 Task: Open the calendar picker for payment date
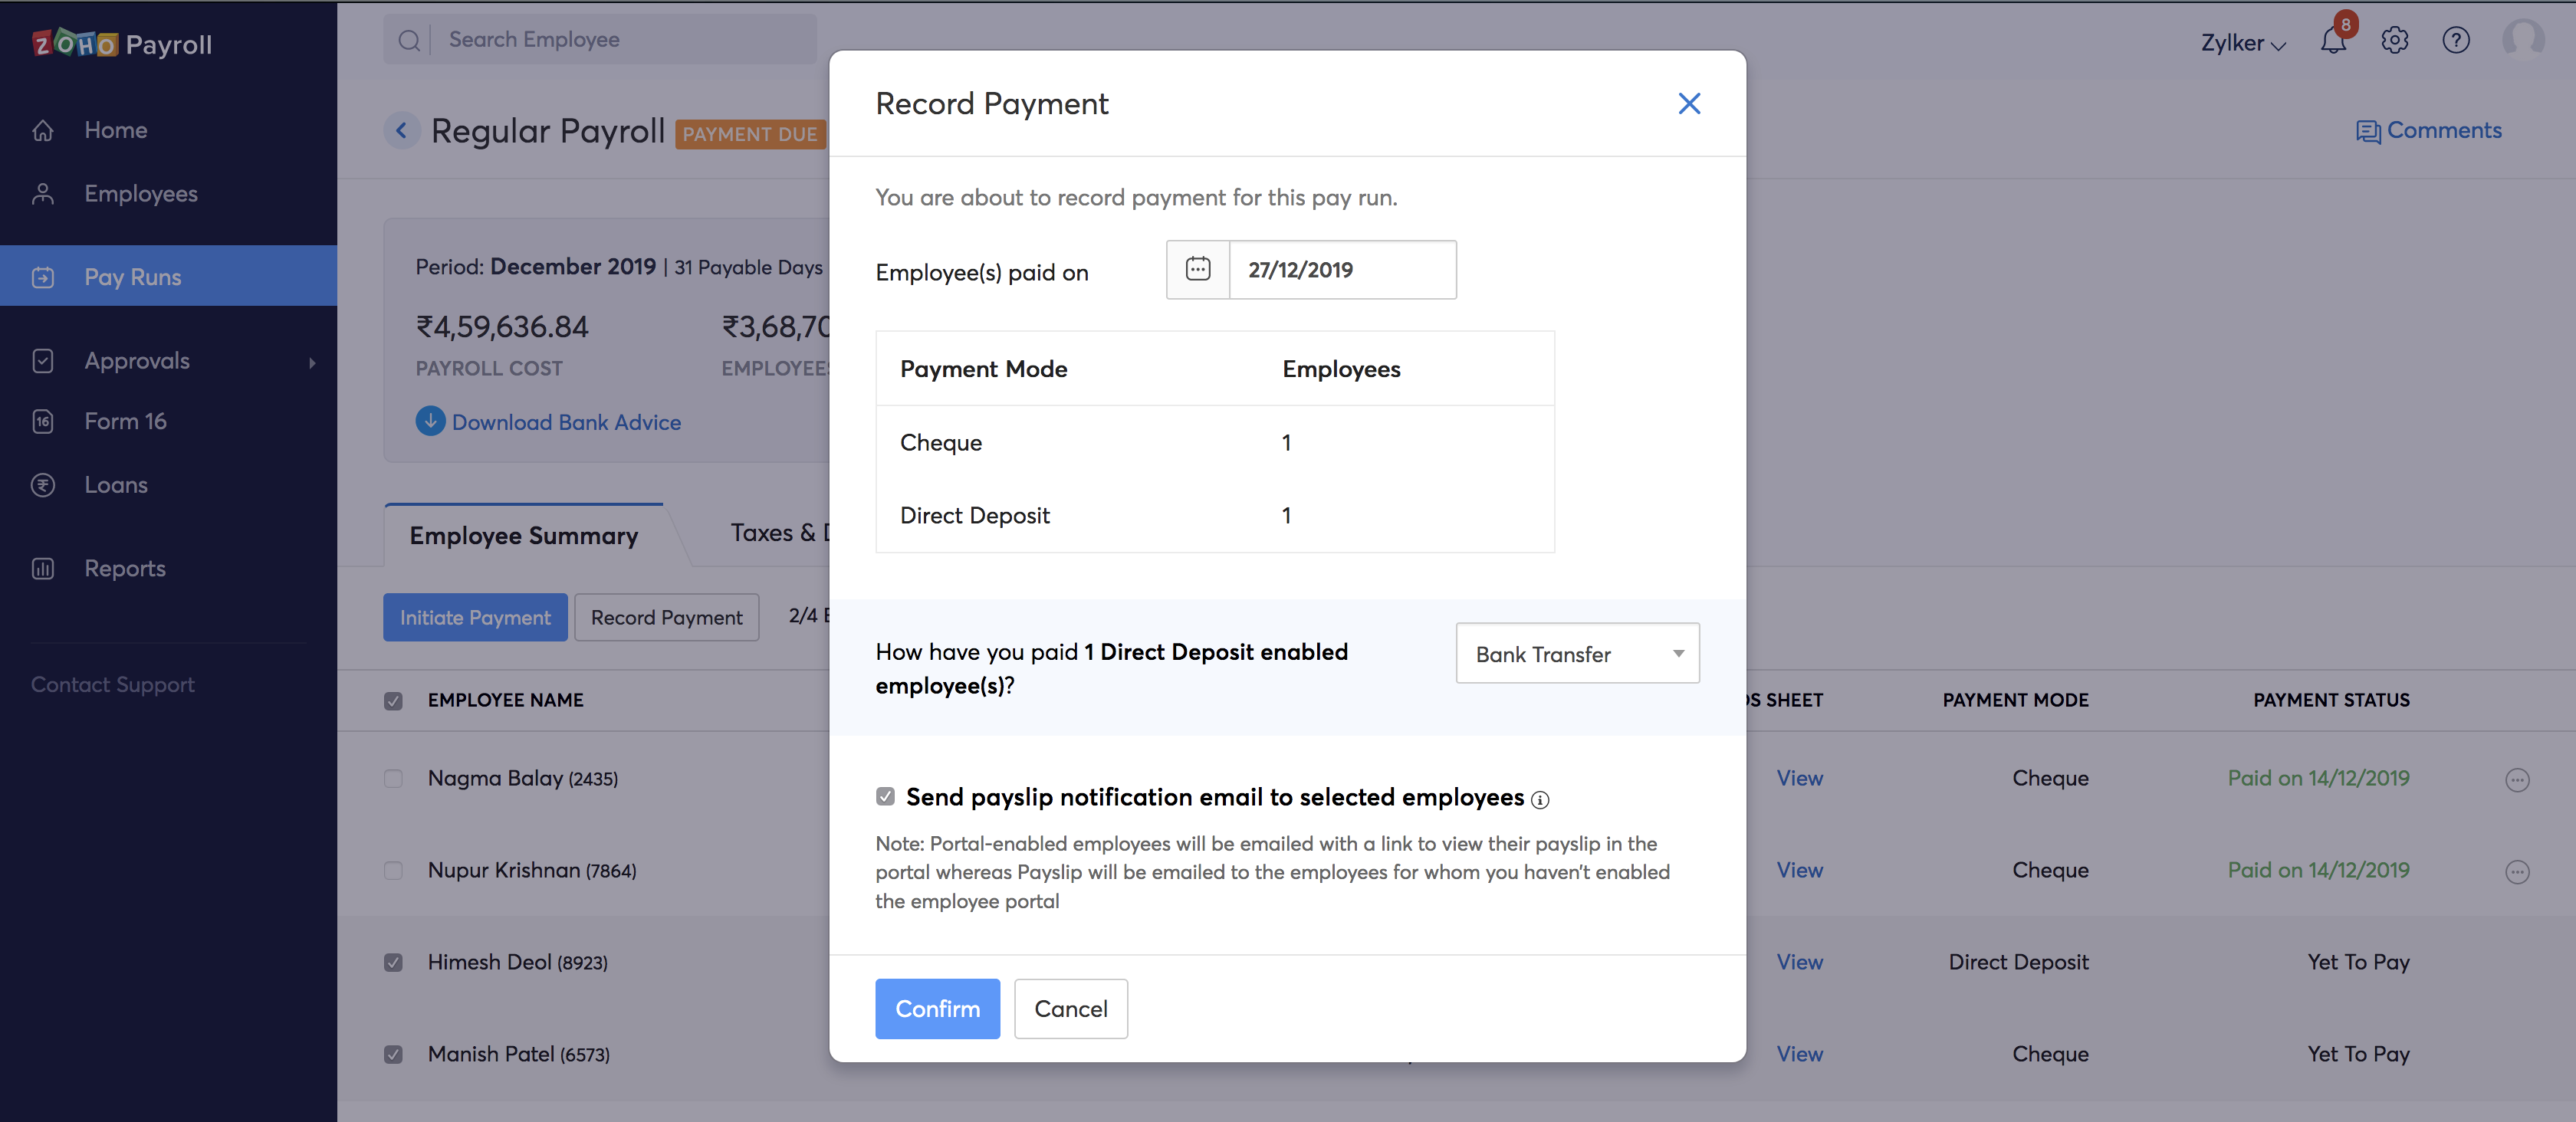(1197, 269)
